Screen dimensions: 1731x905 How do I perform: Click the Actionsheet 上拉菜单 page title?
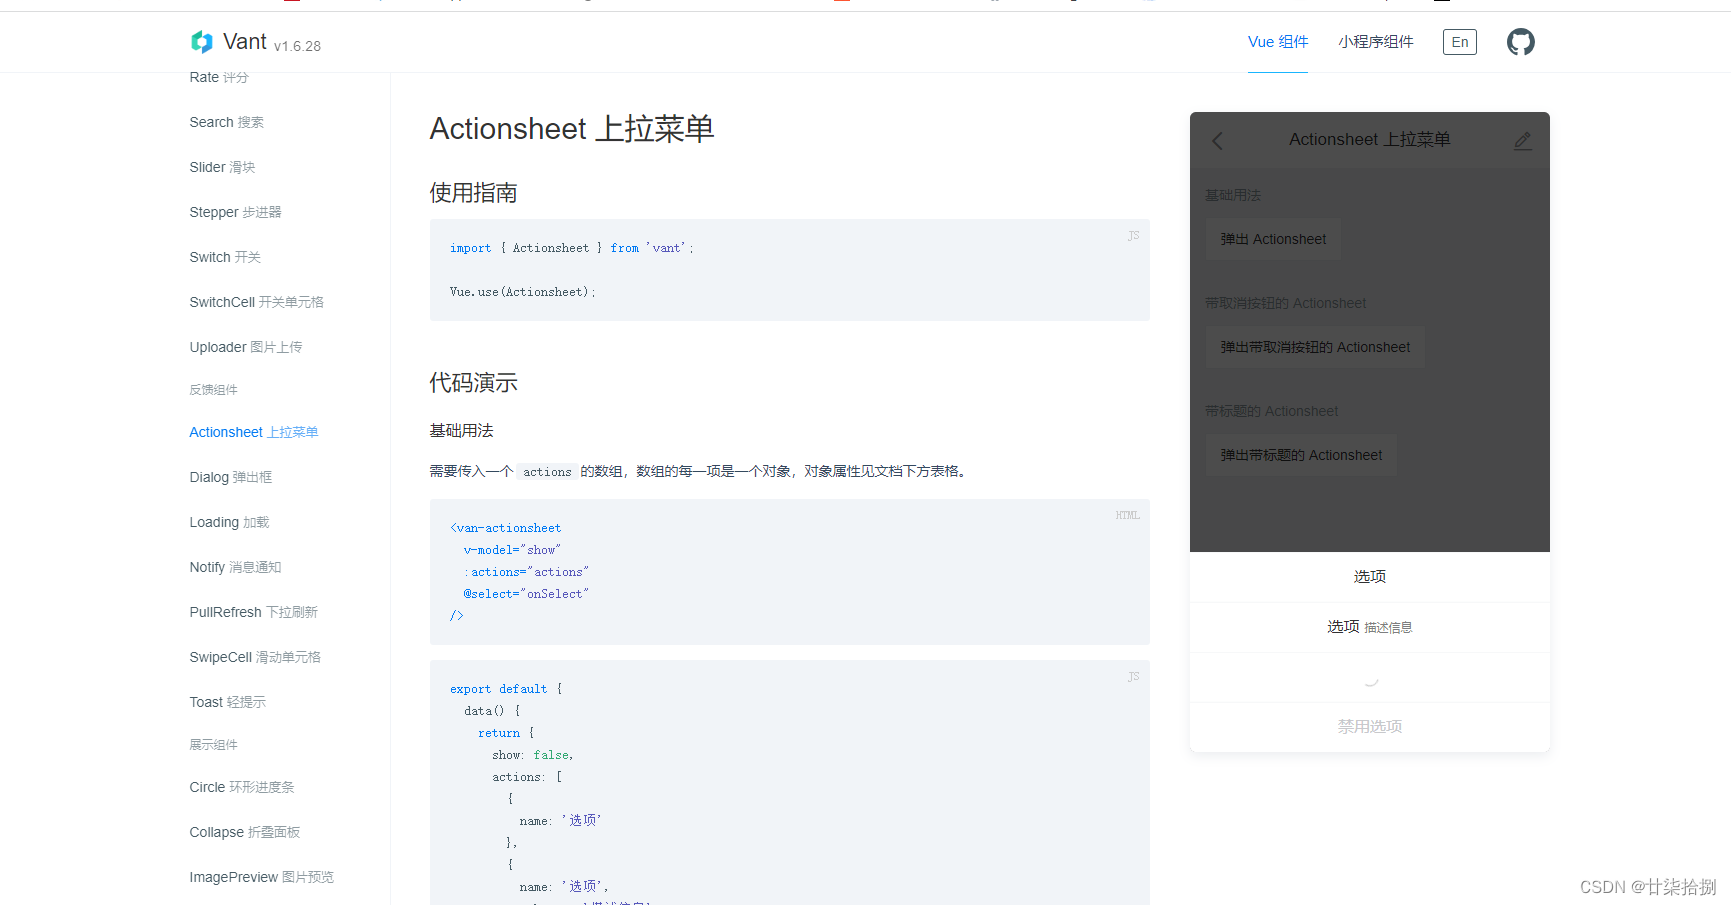point(572,129)
